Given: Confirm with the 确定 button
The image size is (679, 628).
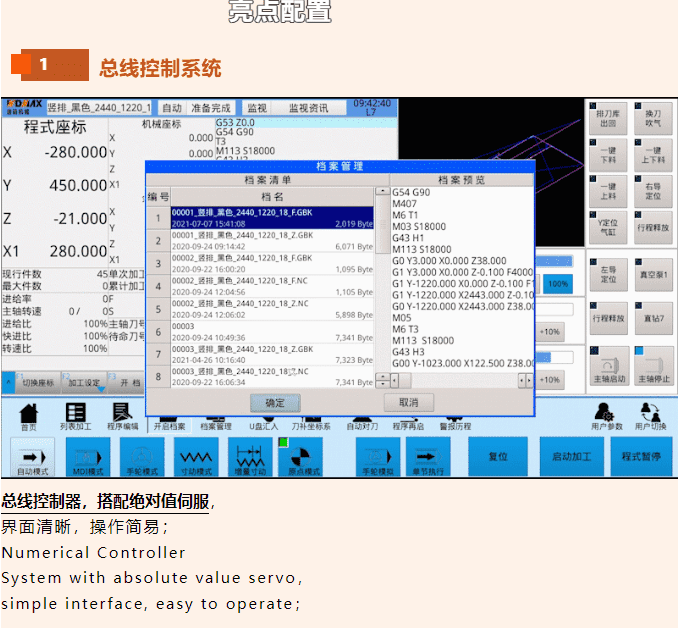Looking at the screenshot, I should coord(275,403).
